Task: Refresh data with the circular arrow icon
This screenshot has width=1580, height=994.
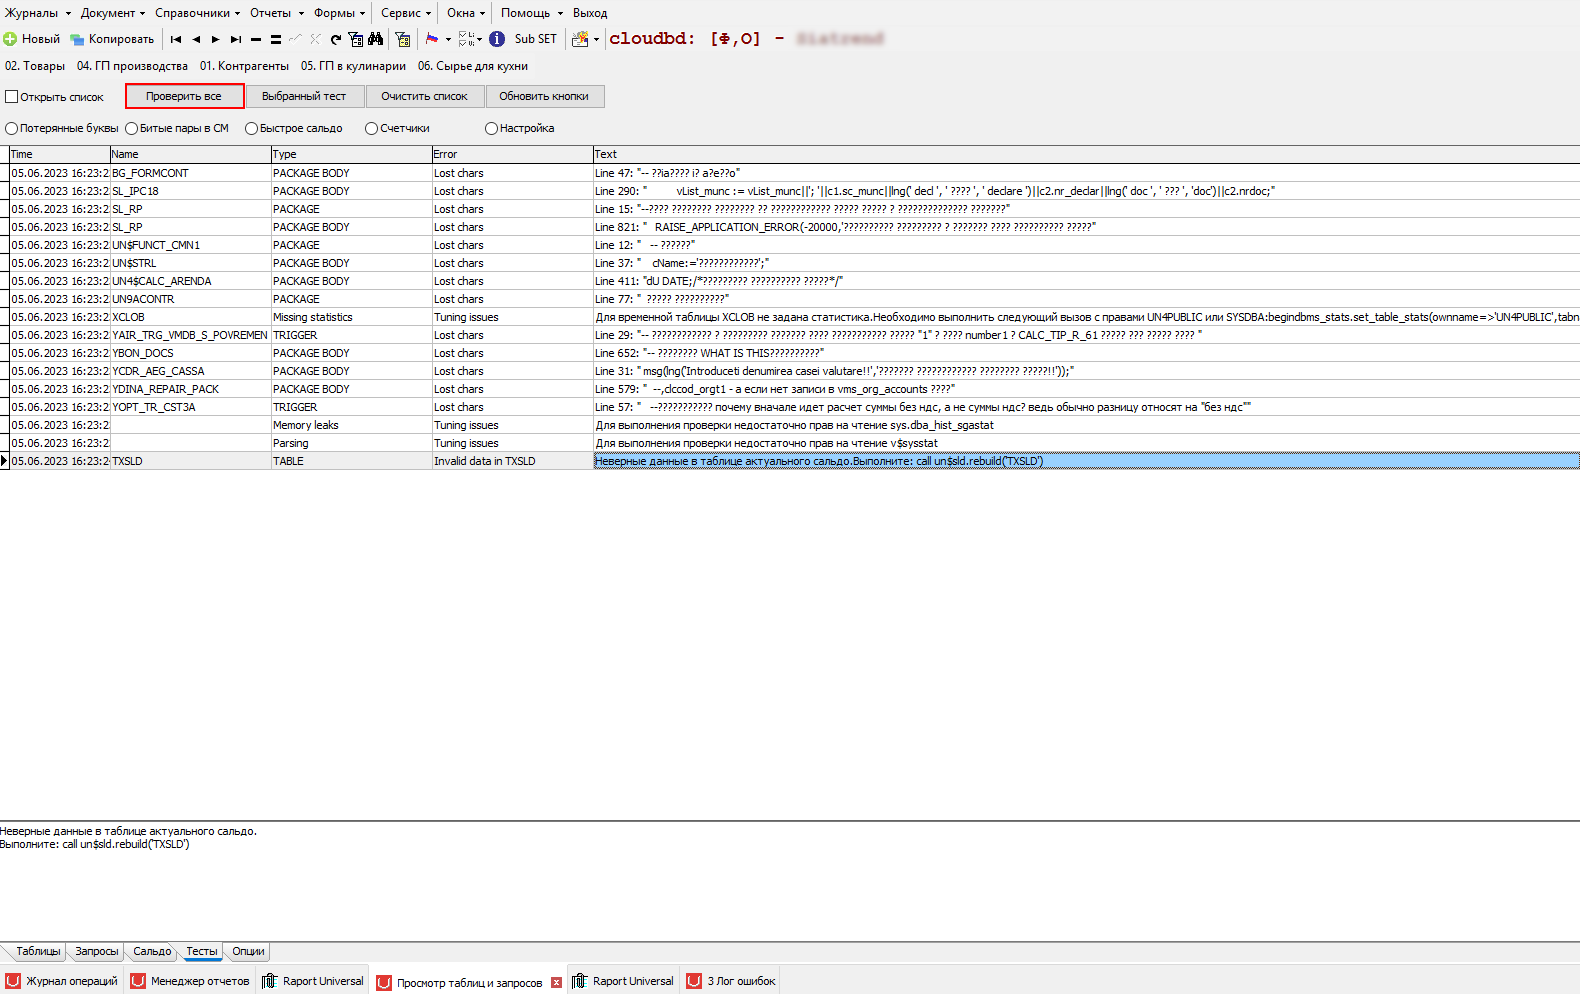Action: point(336,39)
